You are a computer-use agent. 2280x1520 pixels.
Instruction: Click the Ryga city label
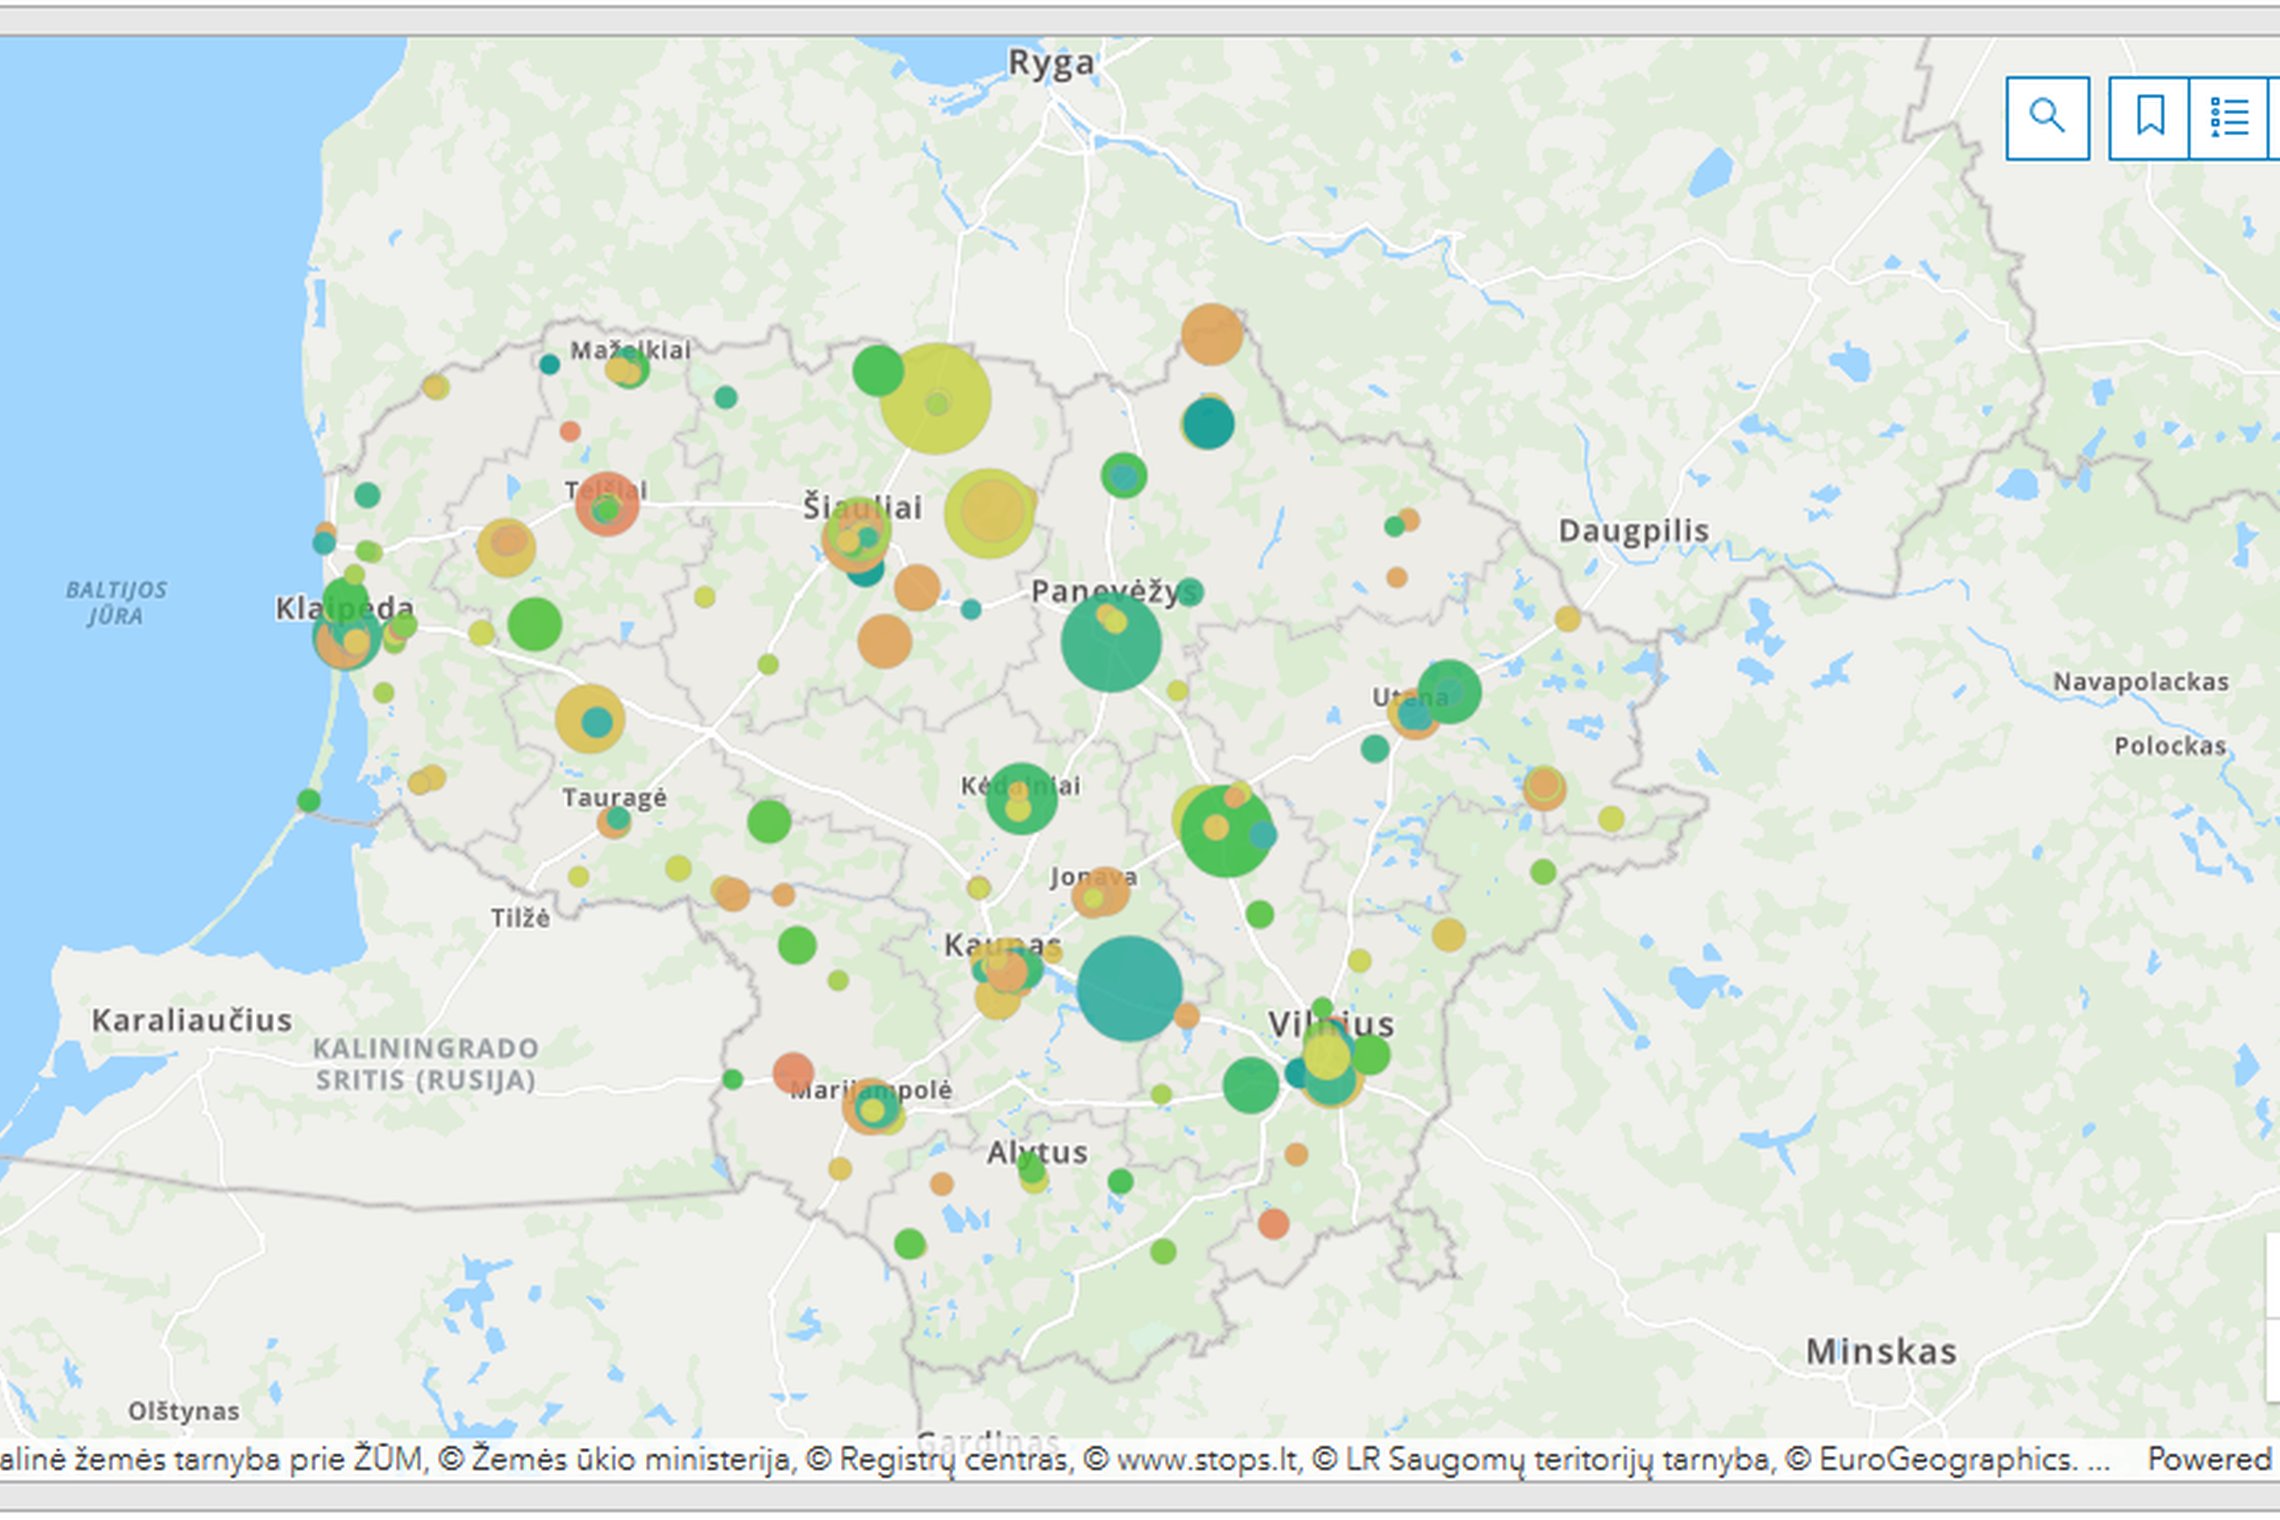[1051, 63]
